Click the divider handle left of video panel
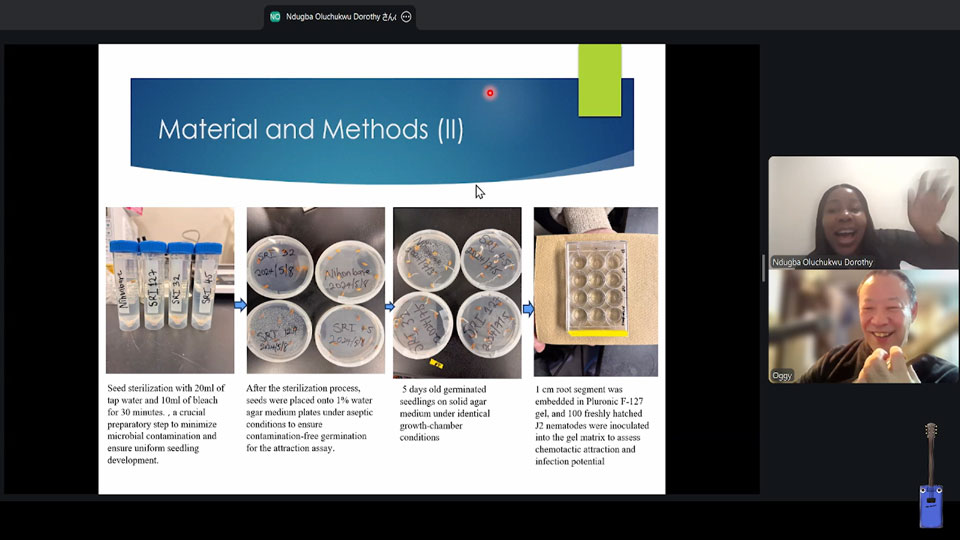The image size is (960, 540). tap(764, 268)
